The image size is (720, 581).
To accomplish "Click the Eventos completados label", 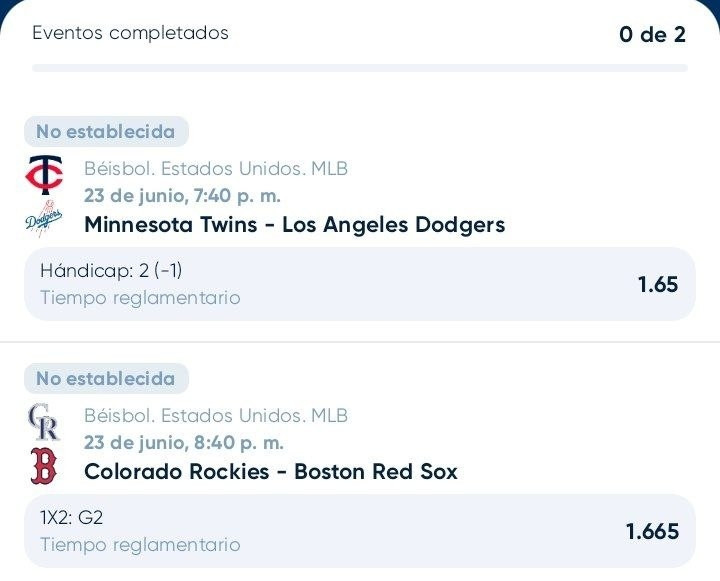I will pyautogui.click(x=130, y=33).
